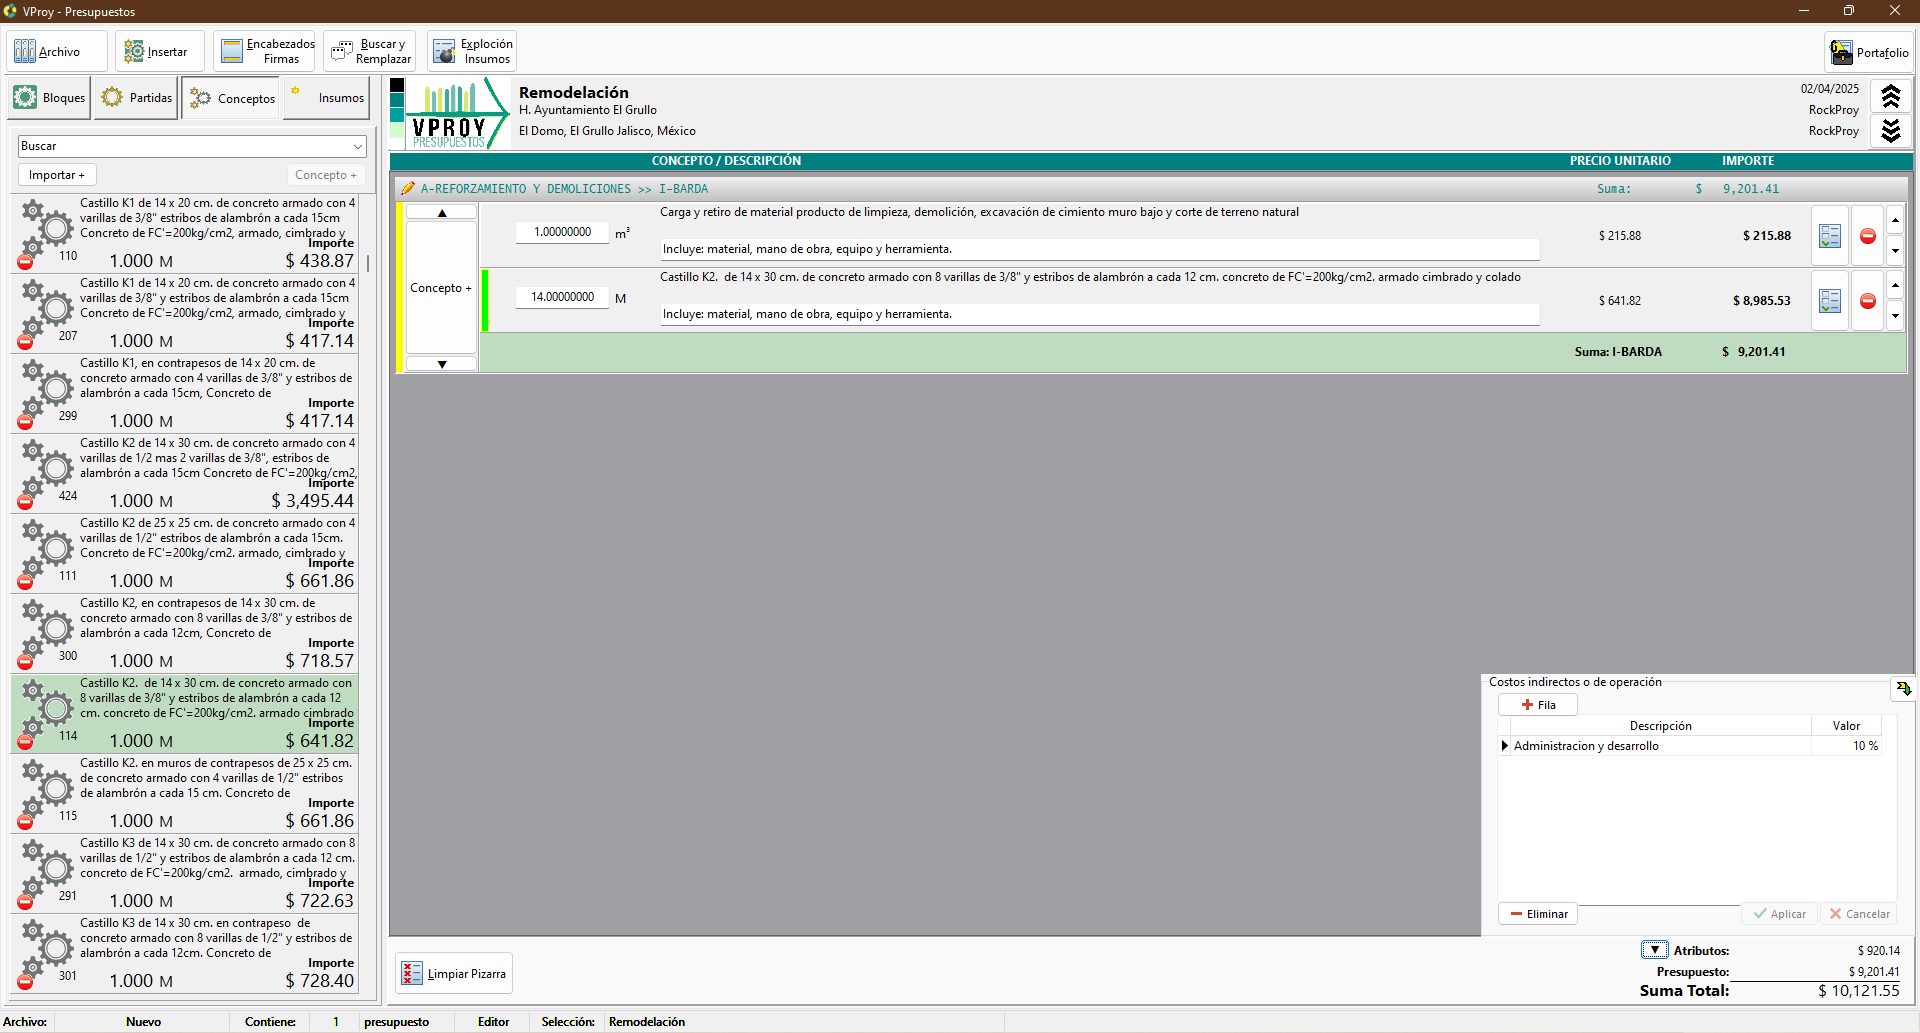Switch to the Partidas tab
Image resolution: width=1920 pixels, height=1033 pixels.
(137, 98)
